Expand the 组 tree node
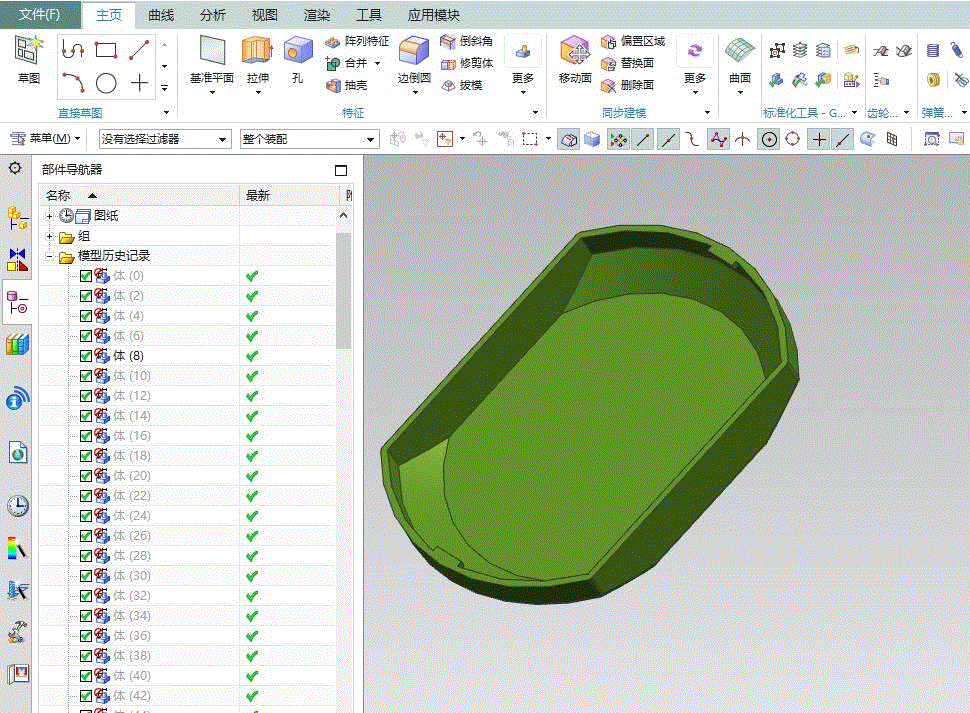 click(49, 236)
